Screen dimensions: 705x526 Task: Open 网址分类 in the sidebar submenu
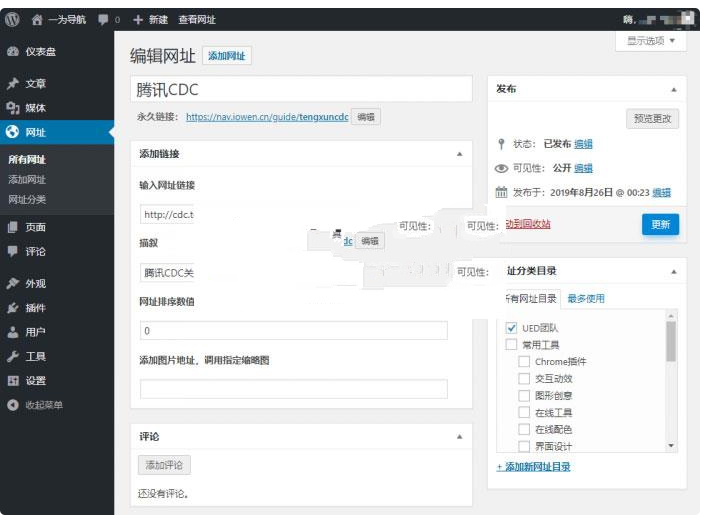click(x=27, y=199)
